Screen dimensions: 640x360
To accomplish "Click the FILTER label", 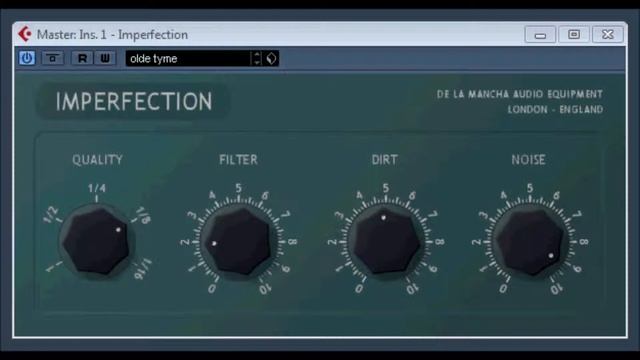I will [238, 160].
